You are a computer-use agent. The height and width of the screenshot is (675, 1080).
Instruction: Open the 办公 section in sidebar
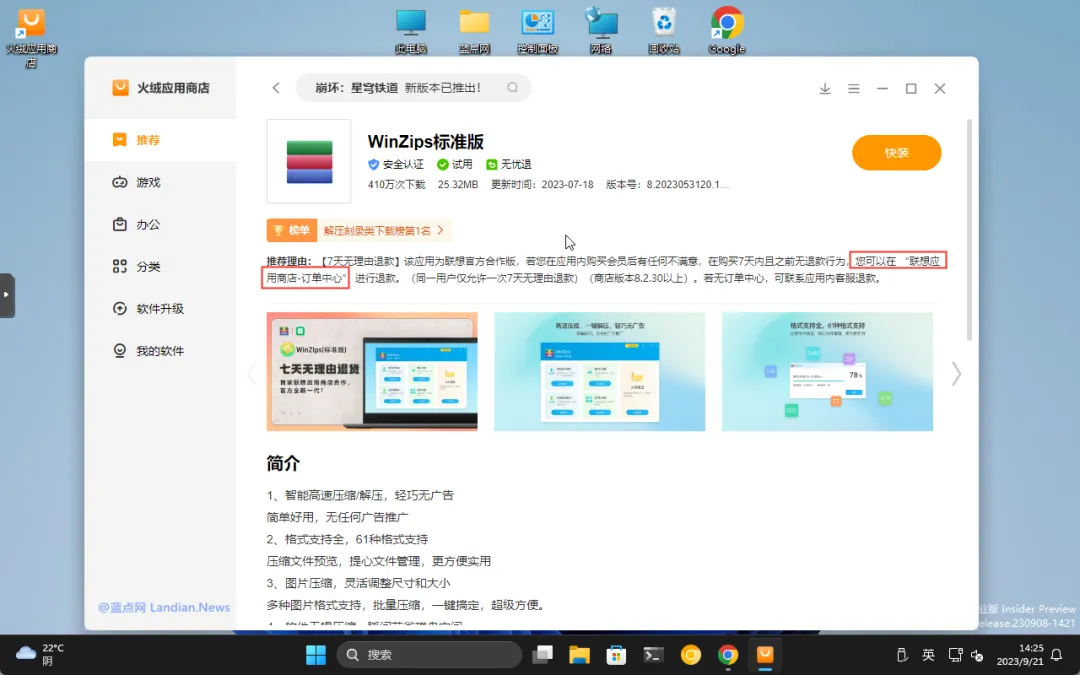click(160, 225)
